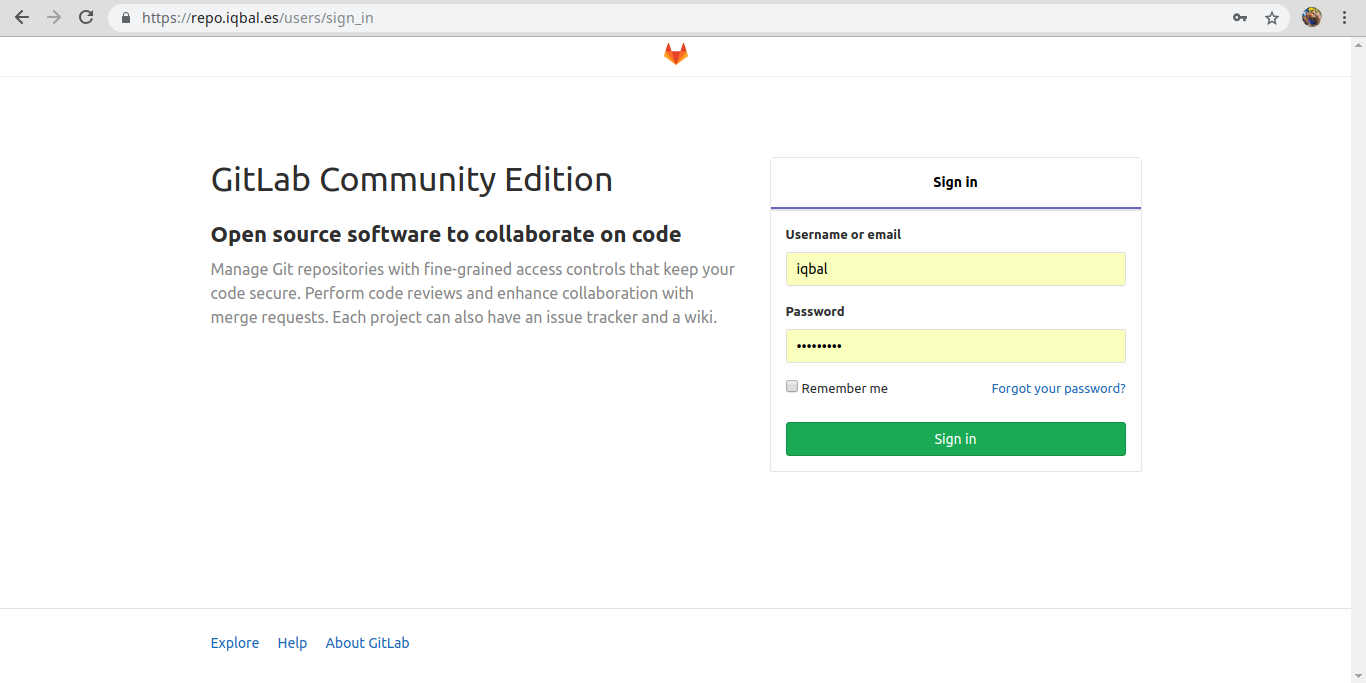Bookmark the page with the star icon

pos(1271,17)
